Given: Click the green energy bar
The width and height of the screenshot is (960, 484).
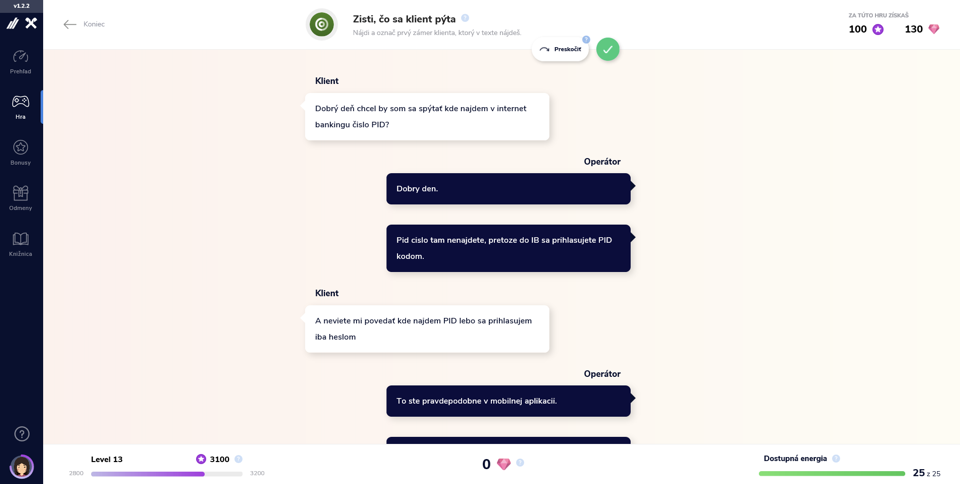Looking at the screenshot, I should point(831,474).
